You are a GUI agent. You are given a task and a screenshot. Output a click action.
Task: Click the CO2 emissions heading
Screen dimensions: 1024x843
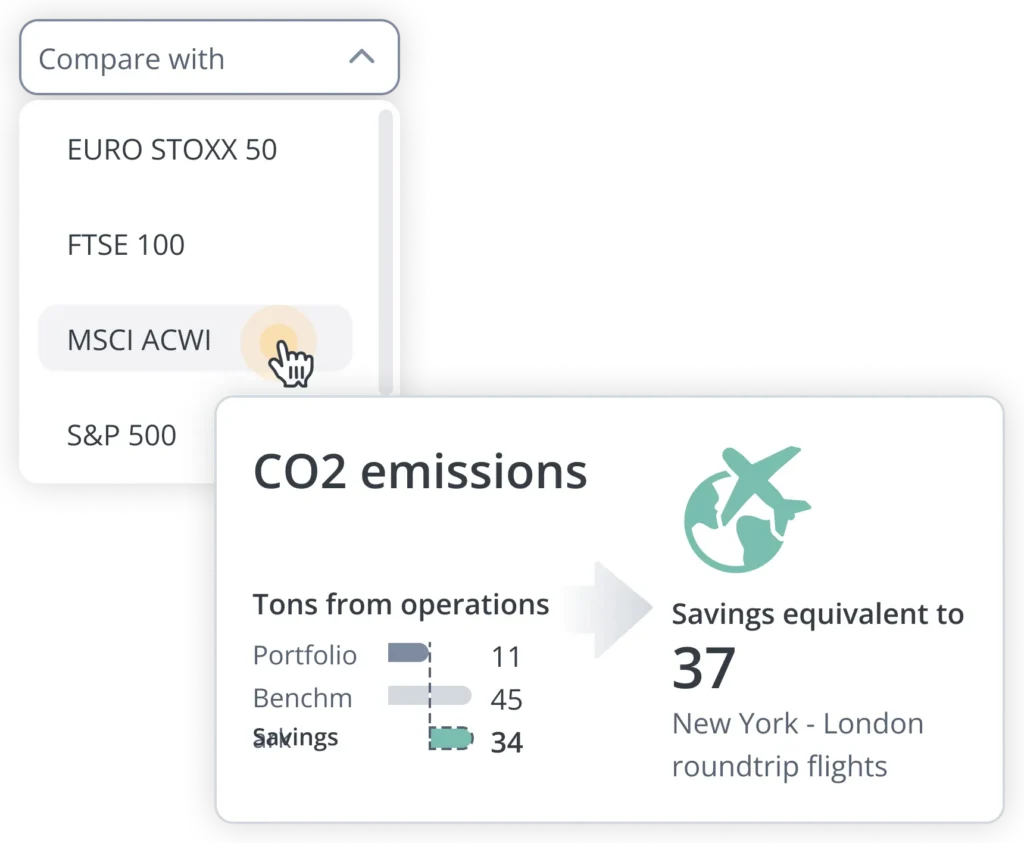point(420,471)
